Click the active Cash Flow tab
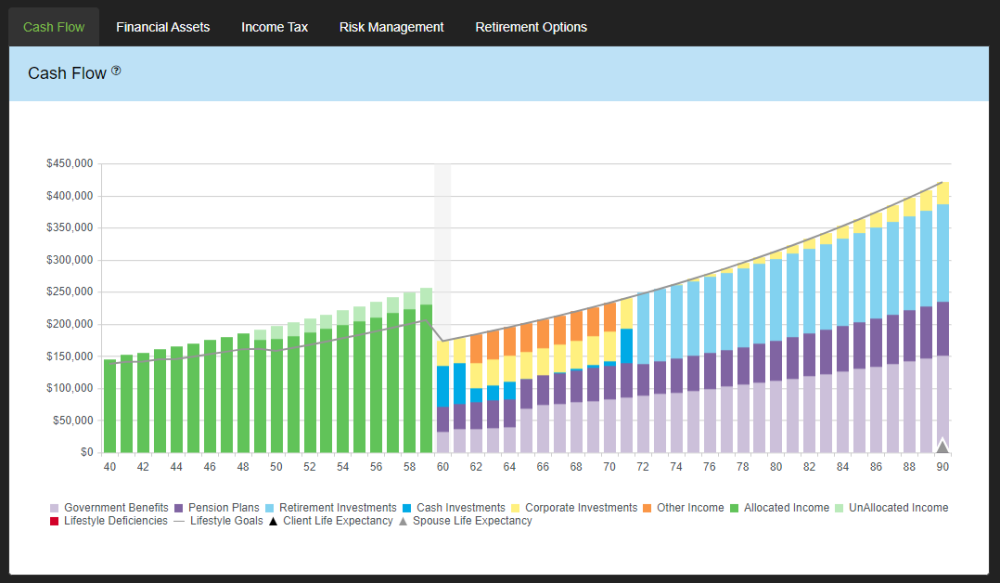Viewport: 1000px width, 583px height. point(53,27)
